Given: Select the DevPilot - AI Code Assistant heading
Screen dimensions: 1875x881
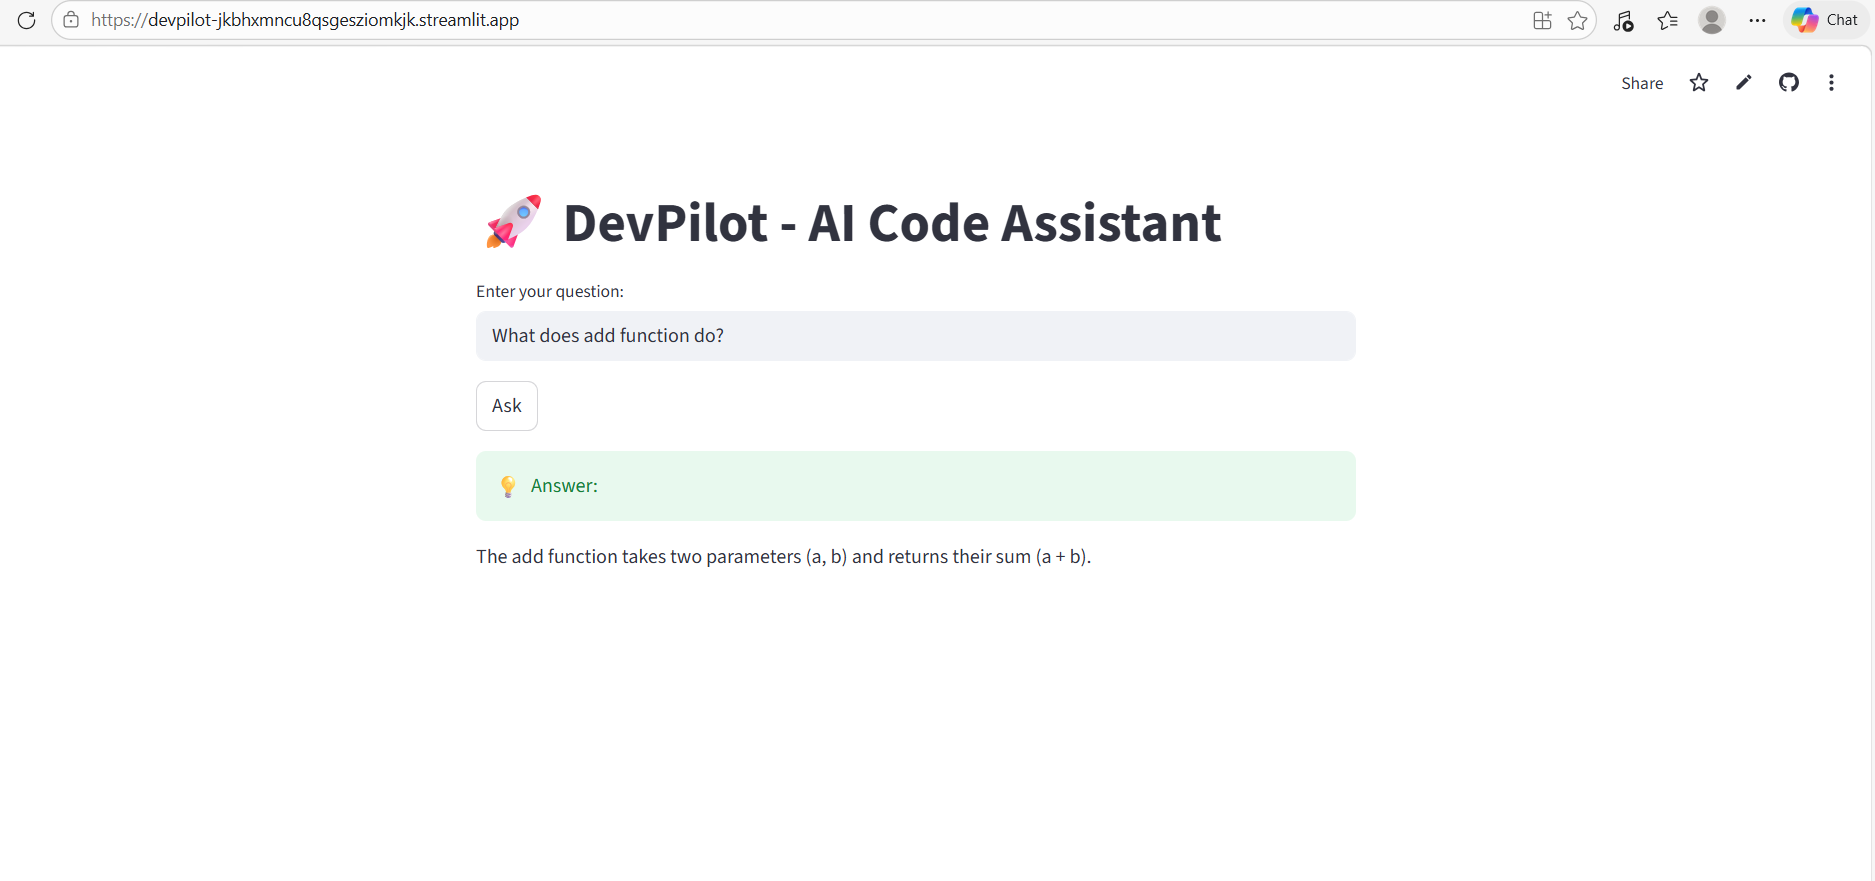Looking at the screenshot, I should [892, 222].
